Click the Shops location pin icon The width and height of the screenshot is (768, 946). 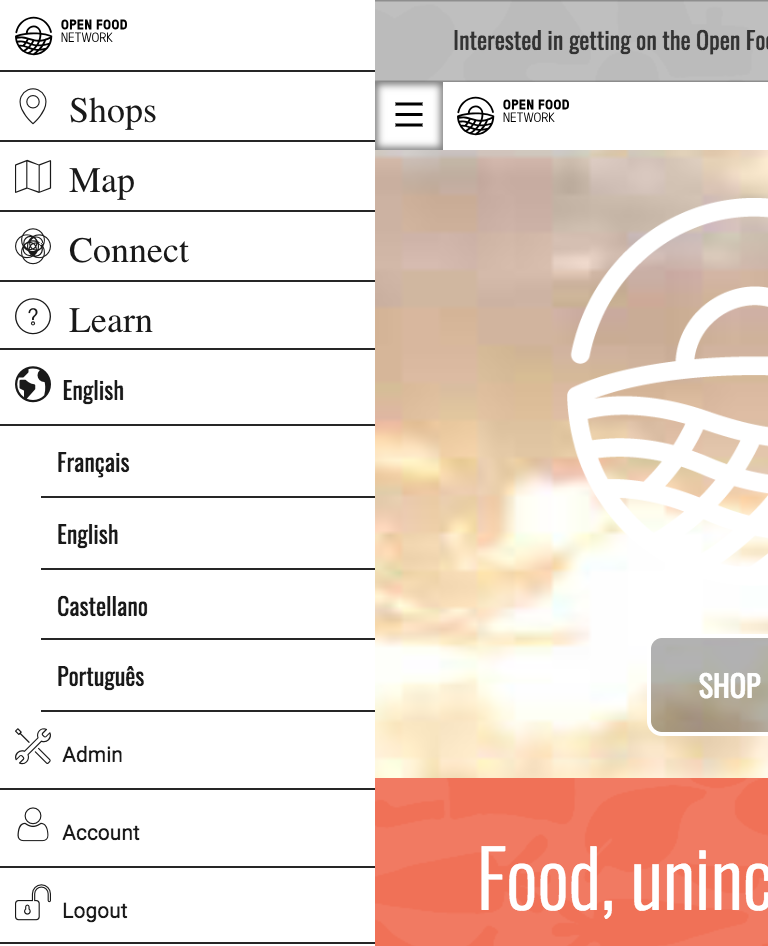coord(33,106)
